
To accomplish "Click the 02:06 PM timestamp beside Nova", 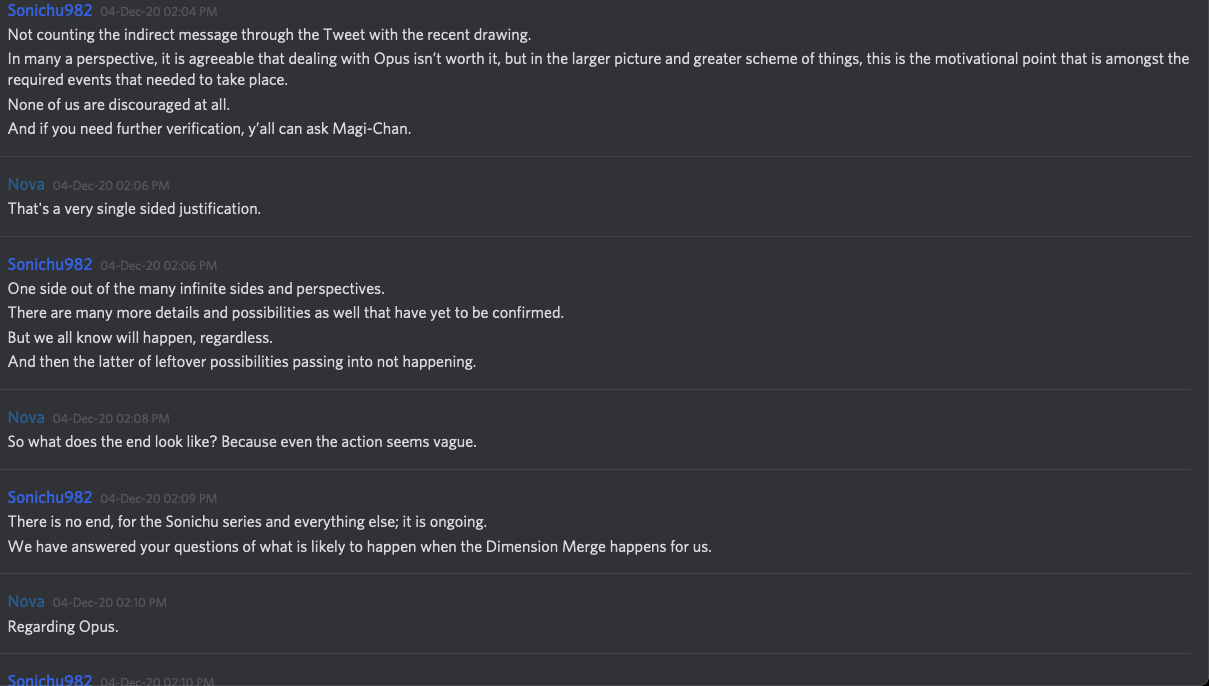I will 111,186.
